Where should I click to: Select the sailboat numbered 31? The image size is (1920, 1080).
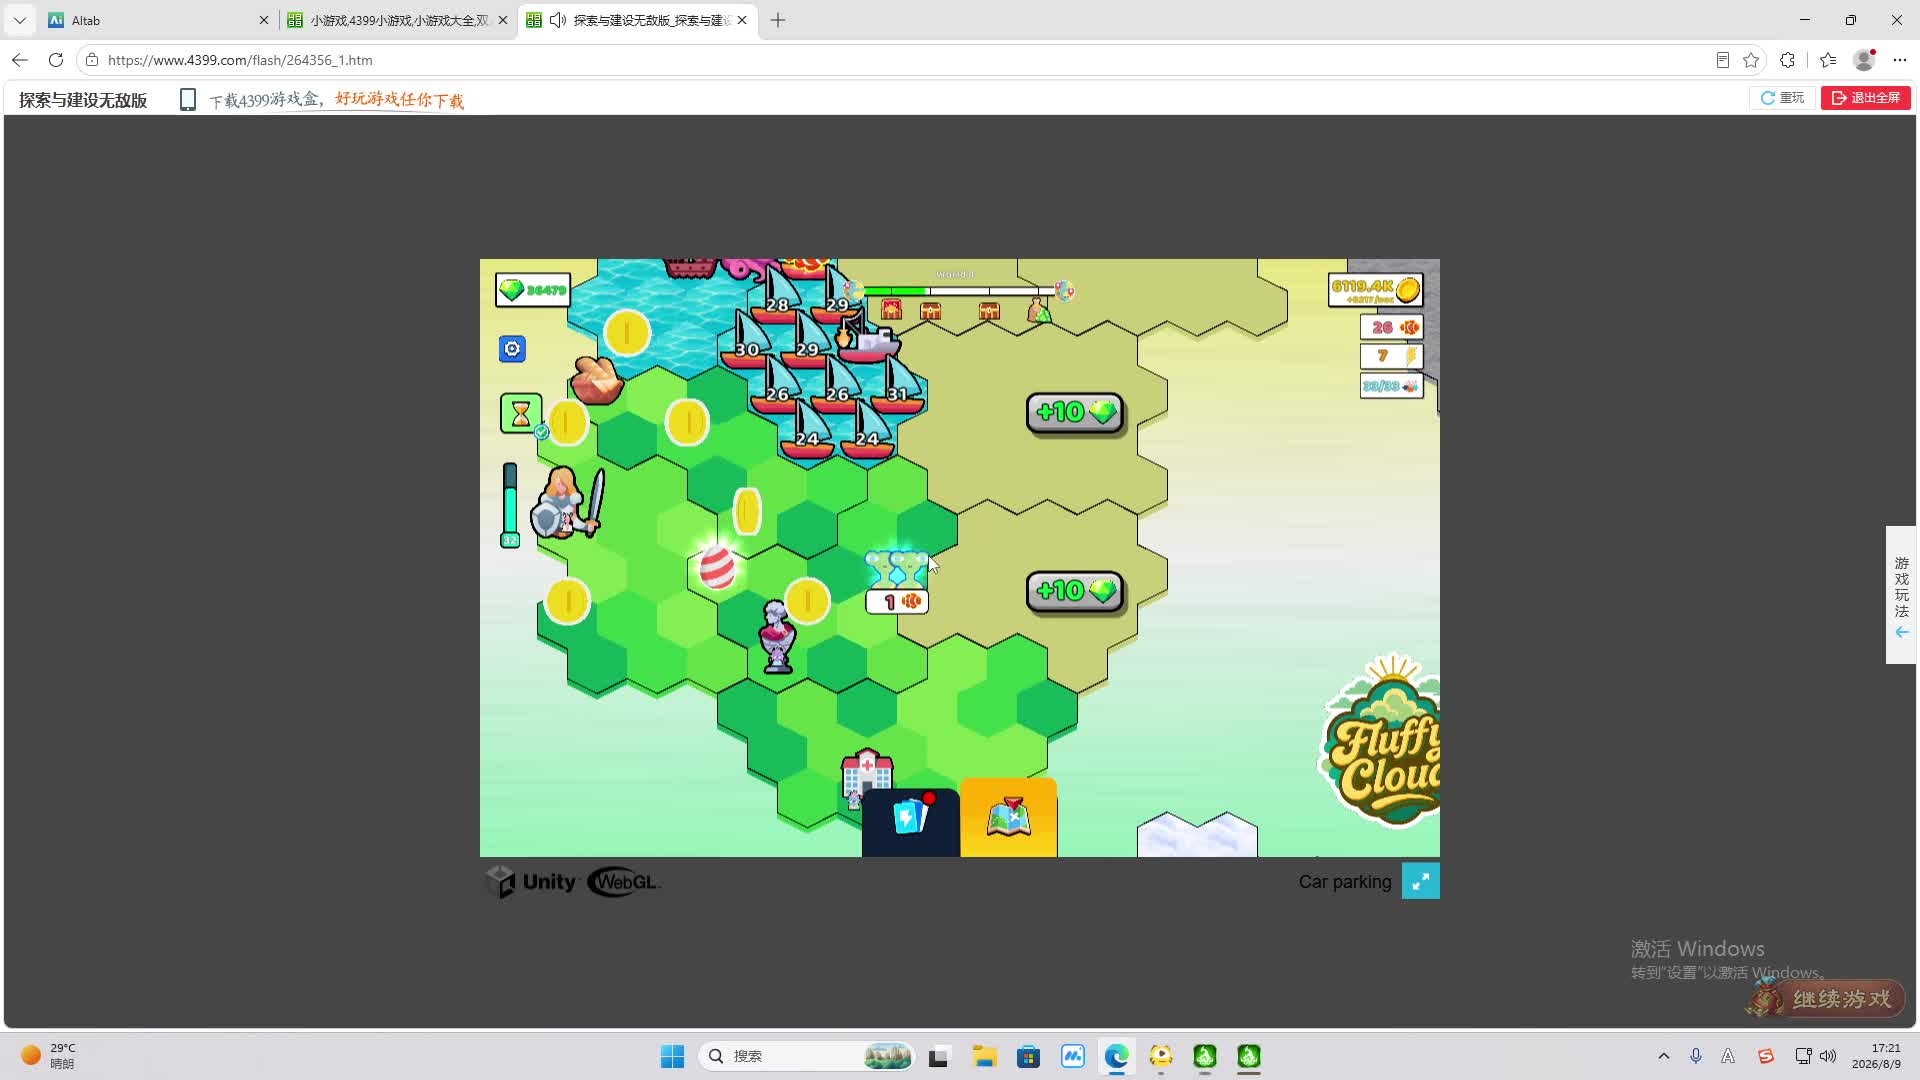tap(897, 383)
